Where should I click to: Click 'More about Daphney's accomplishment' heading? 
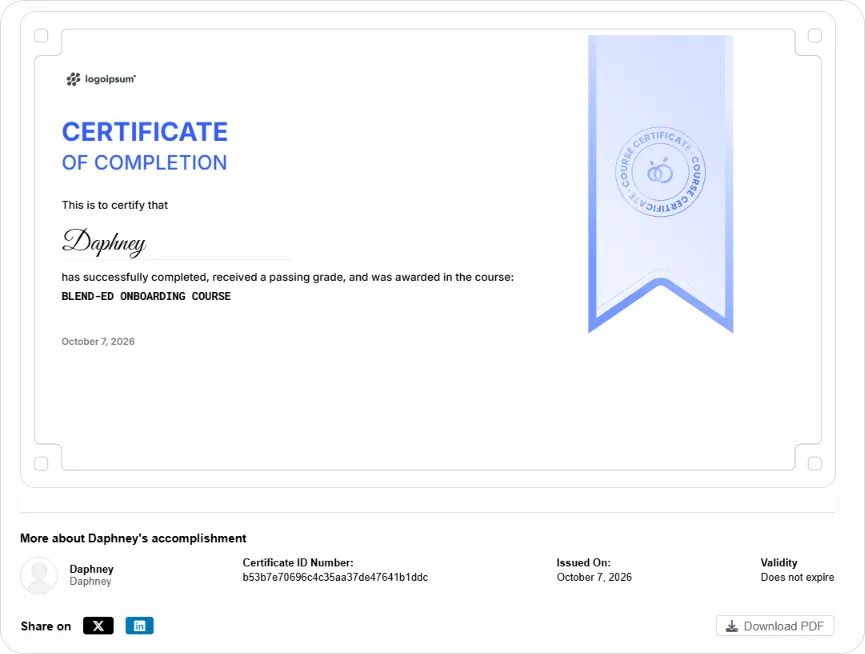[x=134, y=538]
